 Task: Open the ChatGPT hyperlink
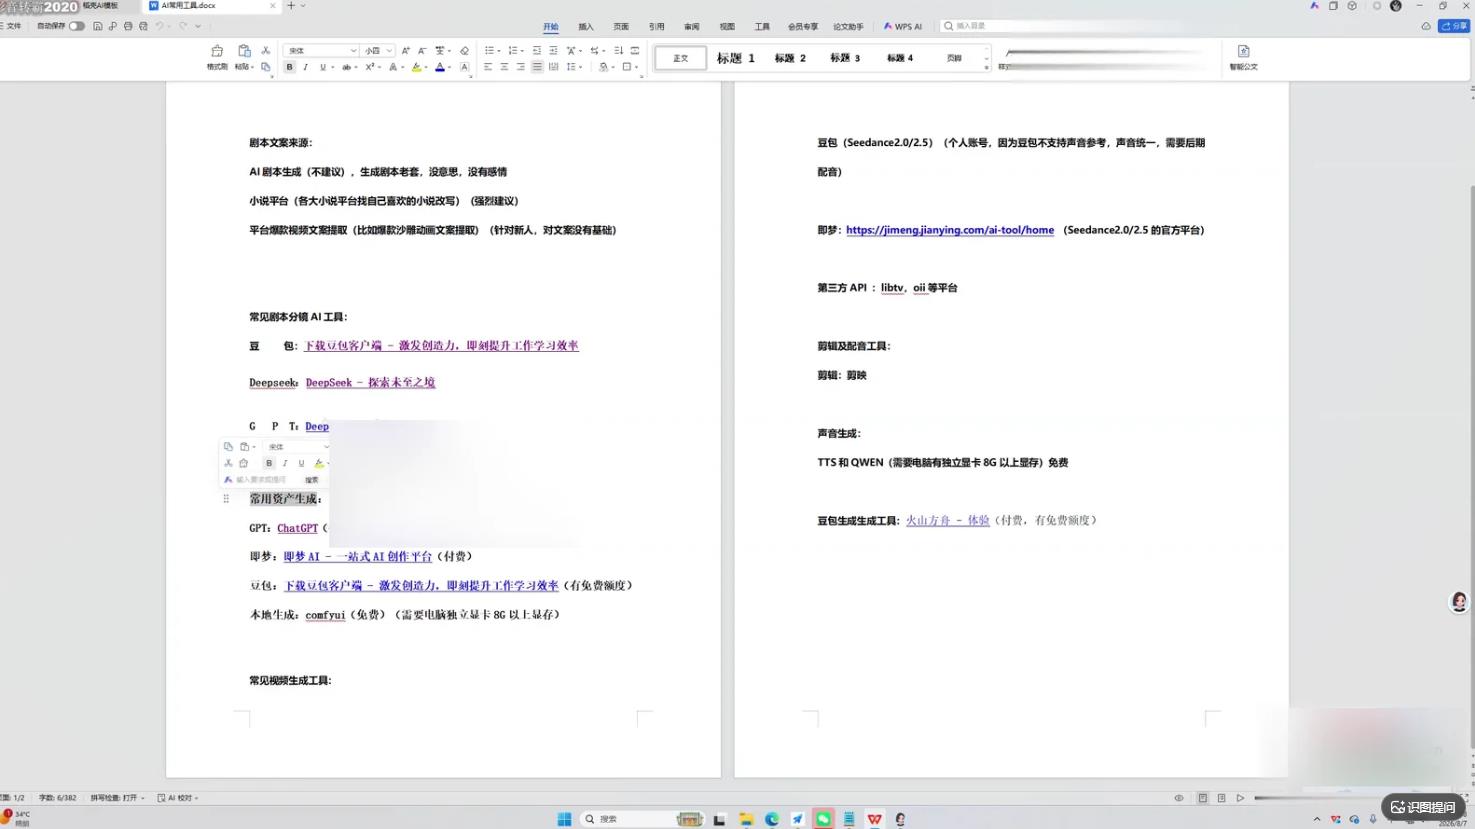pyautogui.click(x=297, y=528)
